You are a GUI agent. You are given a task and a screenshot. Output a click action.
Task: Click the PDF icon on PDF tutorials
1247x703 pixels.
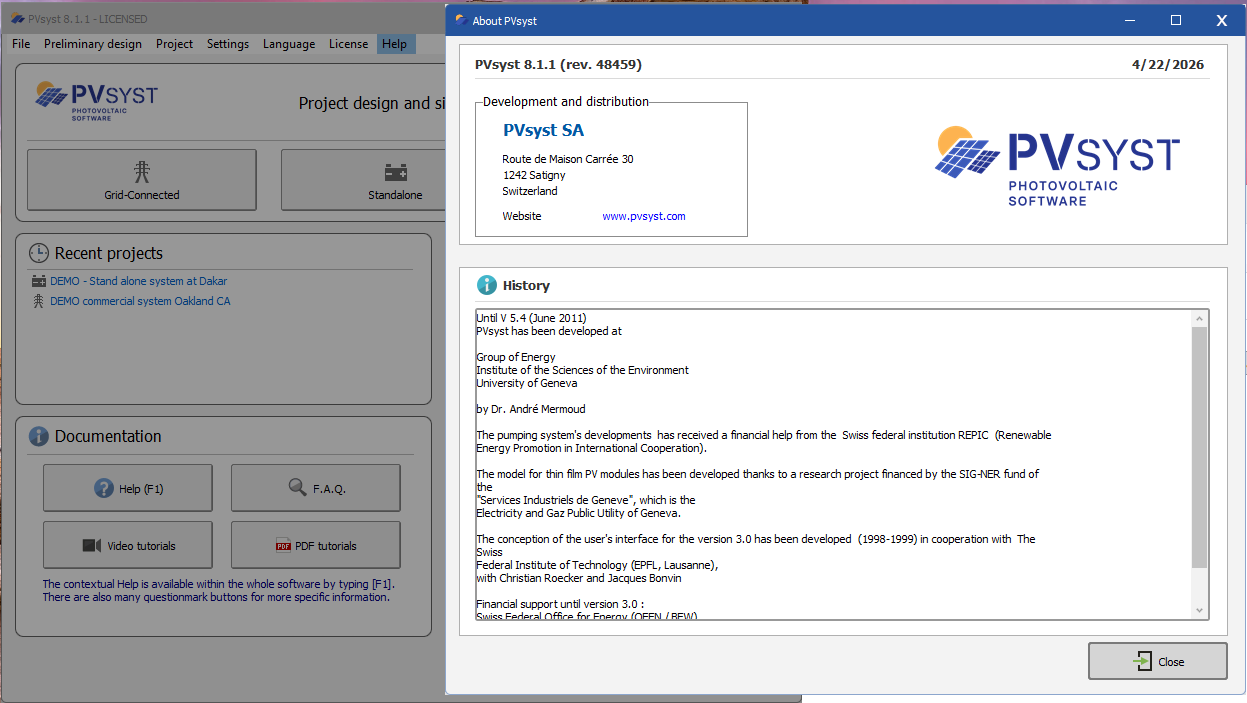283,546
